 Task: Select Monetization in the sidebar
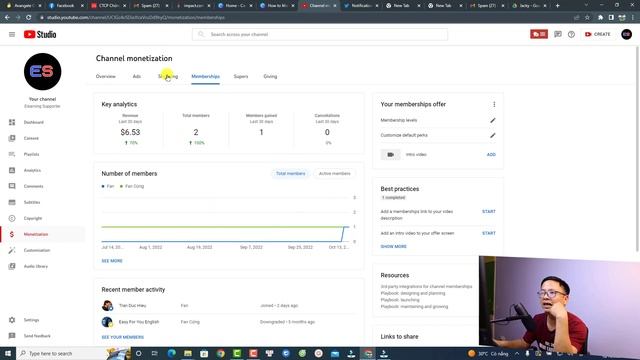pos(36,234)
